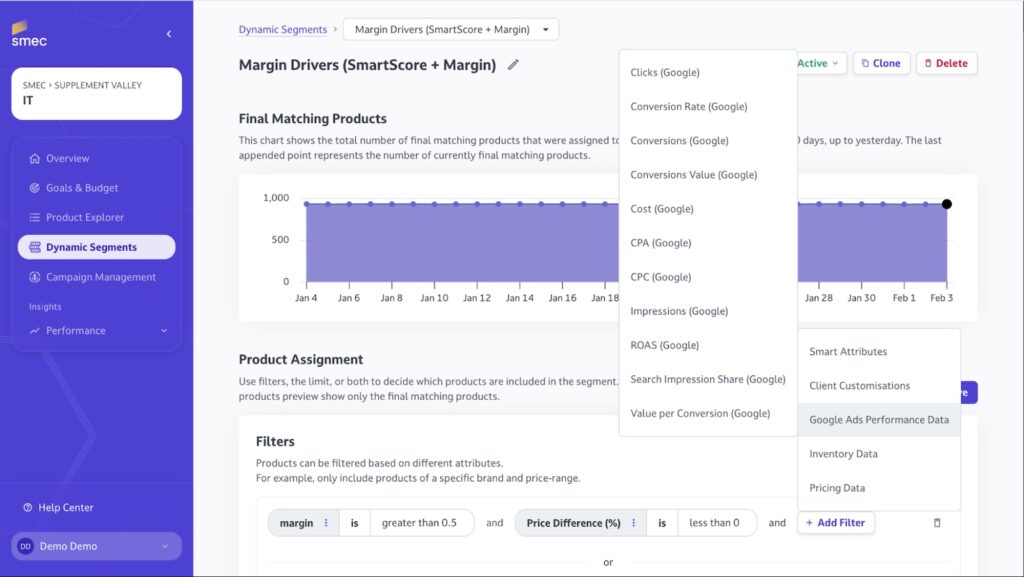Click the Dynamic Segments sidebar icon
This screenshot has width=1024, height=577.
tap(34, 246)
